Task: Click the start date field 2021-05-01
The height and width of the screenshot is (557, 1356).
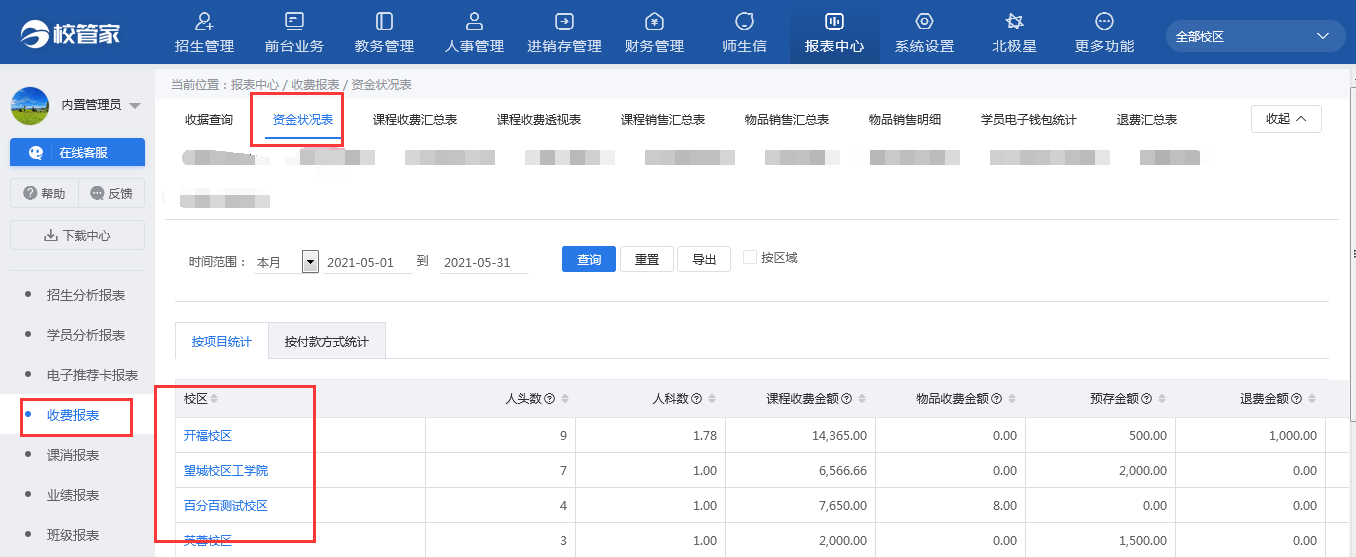Action: pyautogui.click(x=368, y=262)
